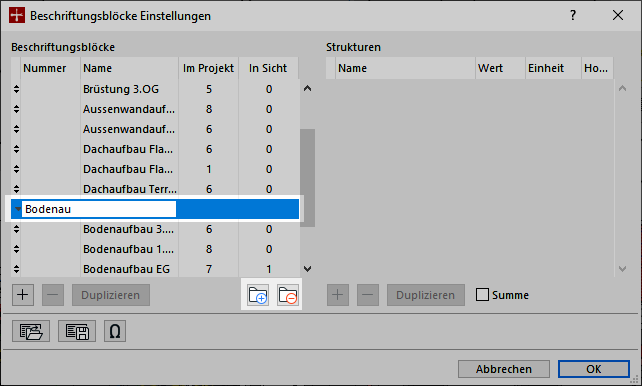Viewport: 642px width, 386px height.
Task: Click the load label blocks icon
Action: tap(31, 331)
